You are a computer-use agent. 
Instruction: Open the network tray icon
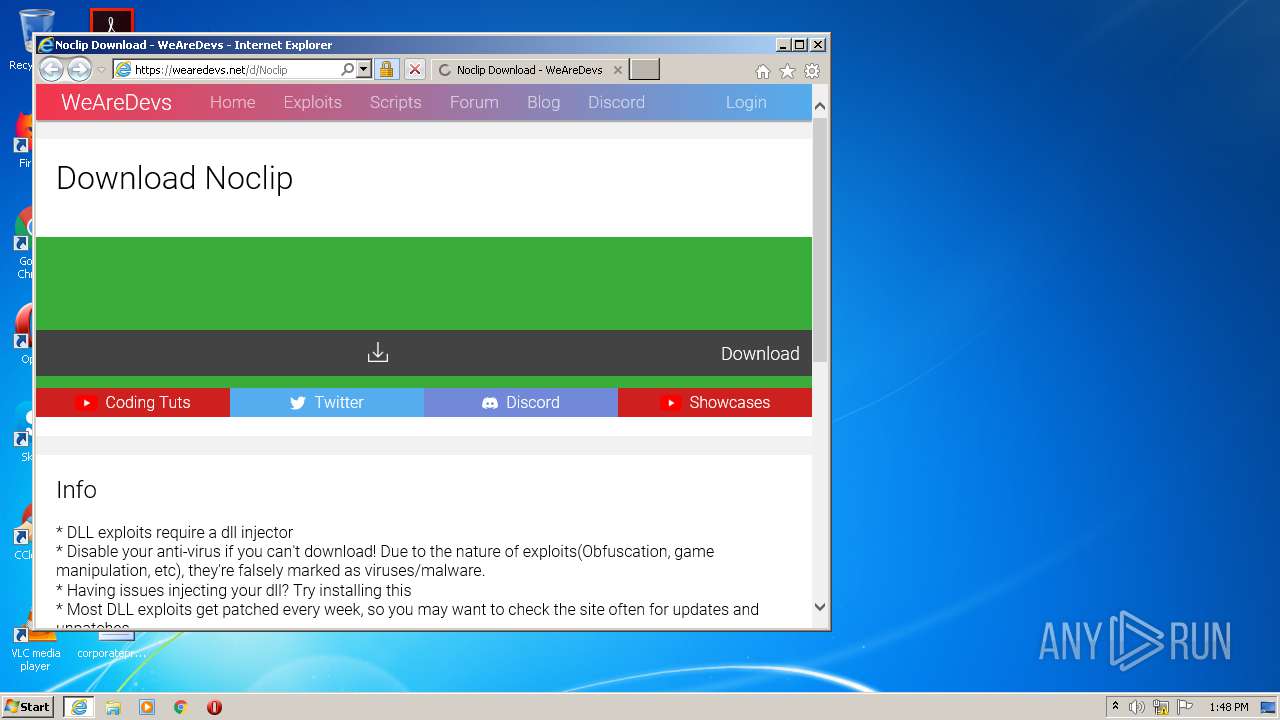(x=1161, y=706)
